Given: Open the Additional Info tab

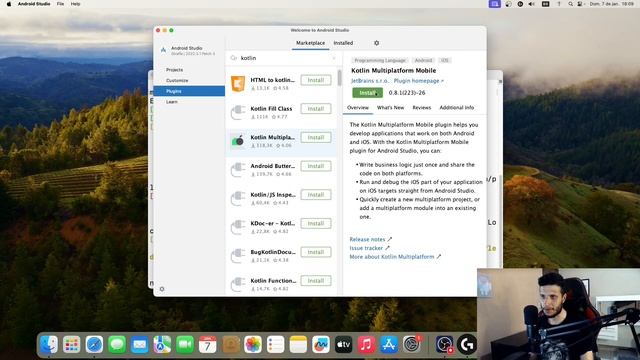Looking at the screenshot, I should click(457, 107).
